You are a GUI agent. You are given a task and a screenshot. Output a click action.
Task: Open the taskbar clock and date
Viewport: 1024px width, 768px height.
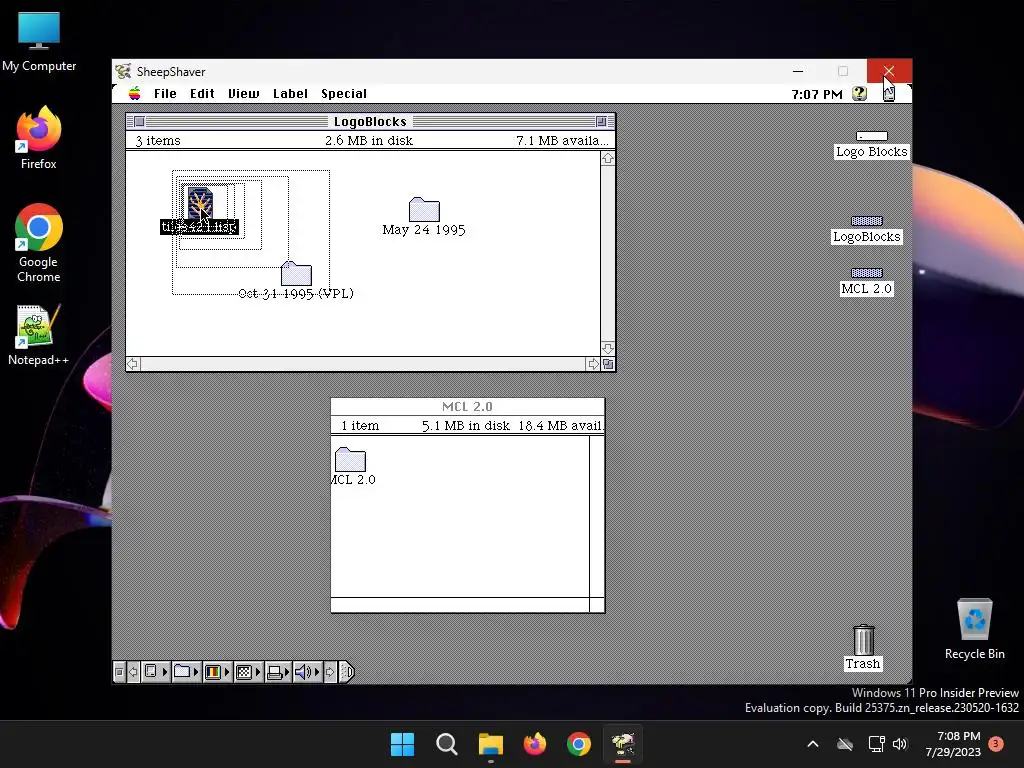click(x=953, y=744)
